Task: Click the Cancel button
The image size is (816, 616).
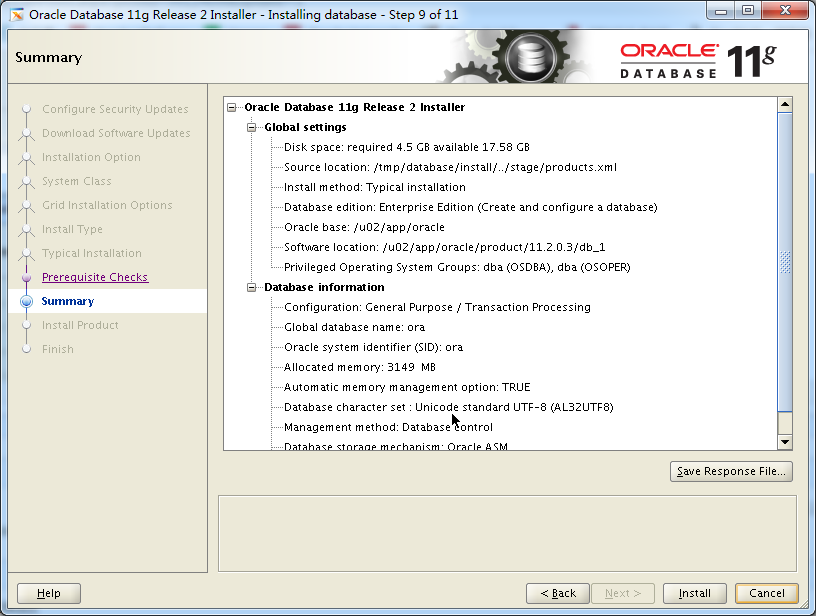Action: (767, 593)
